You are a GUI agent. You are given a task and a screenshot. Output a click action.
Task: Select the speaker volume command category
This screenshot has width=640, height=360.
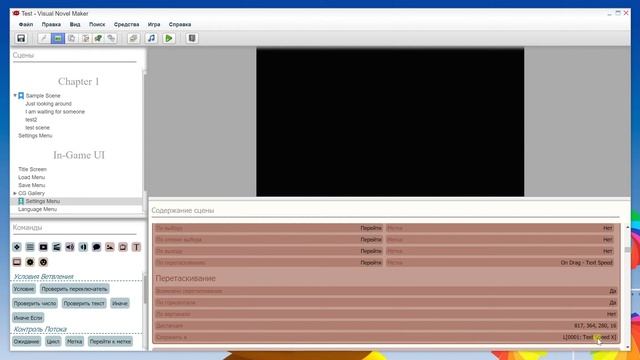[70, 247]
